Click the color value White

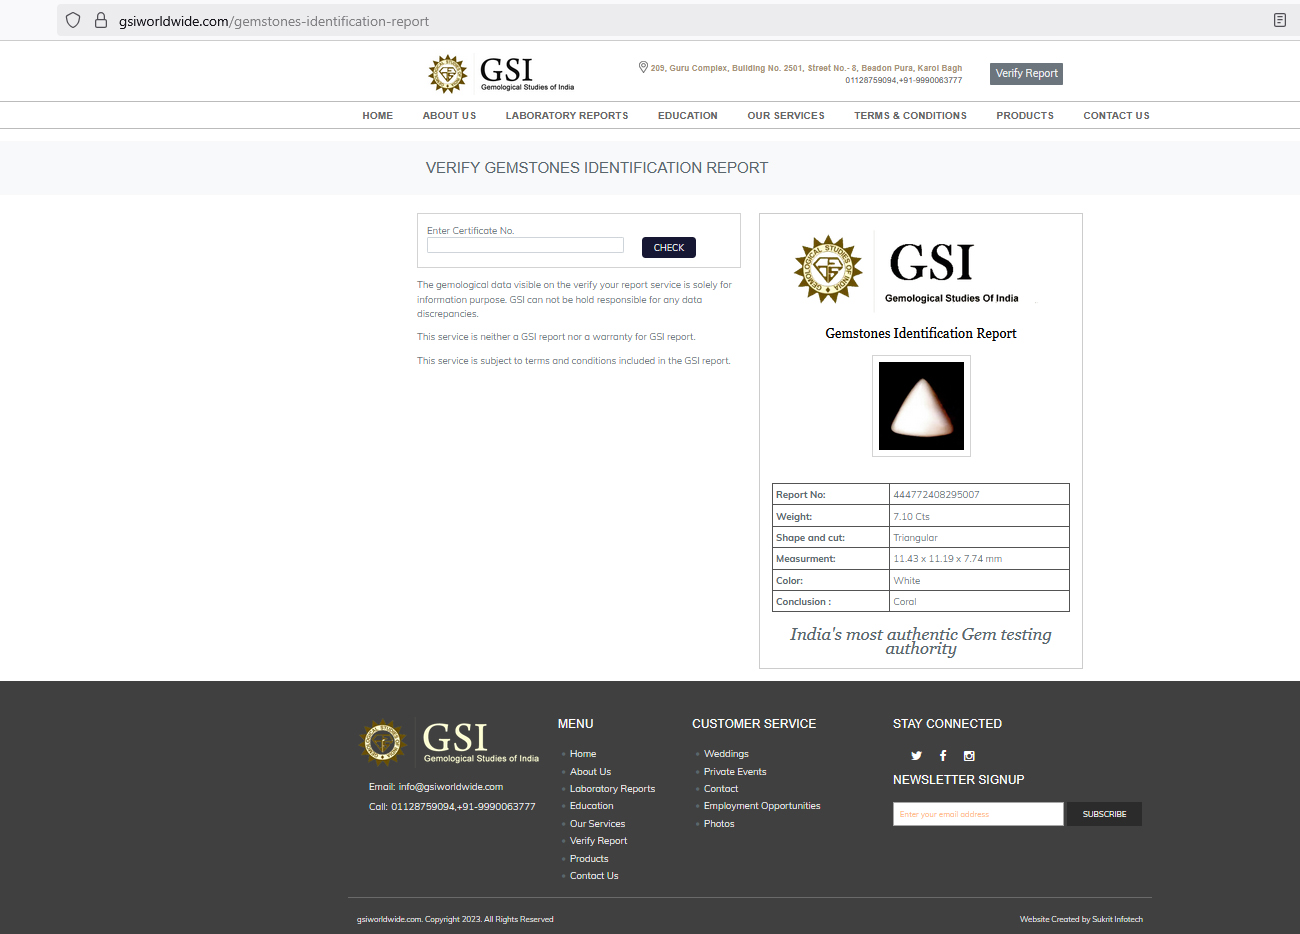(907, 581)
